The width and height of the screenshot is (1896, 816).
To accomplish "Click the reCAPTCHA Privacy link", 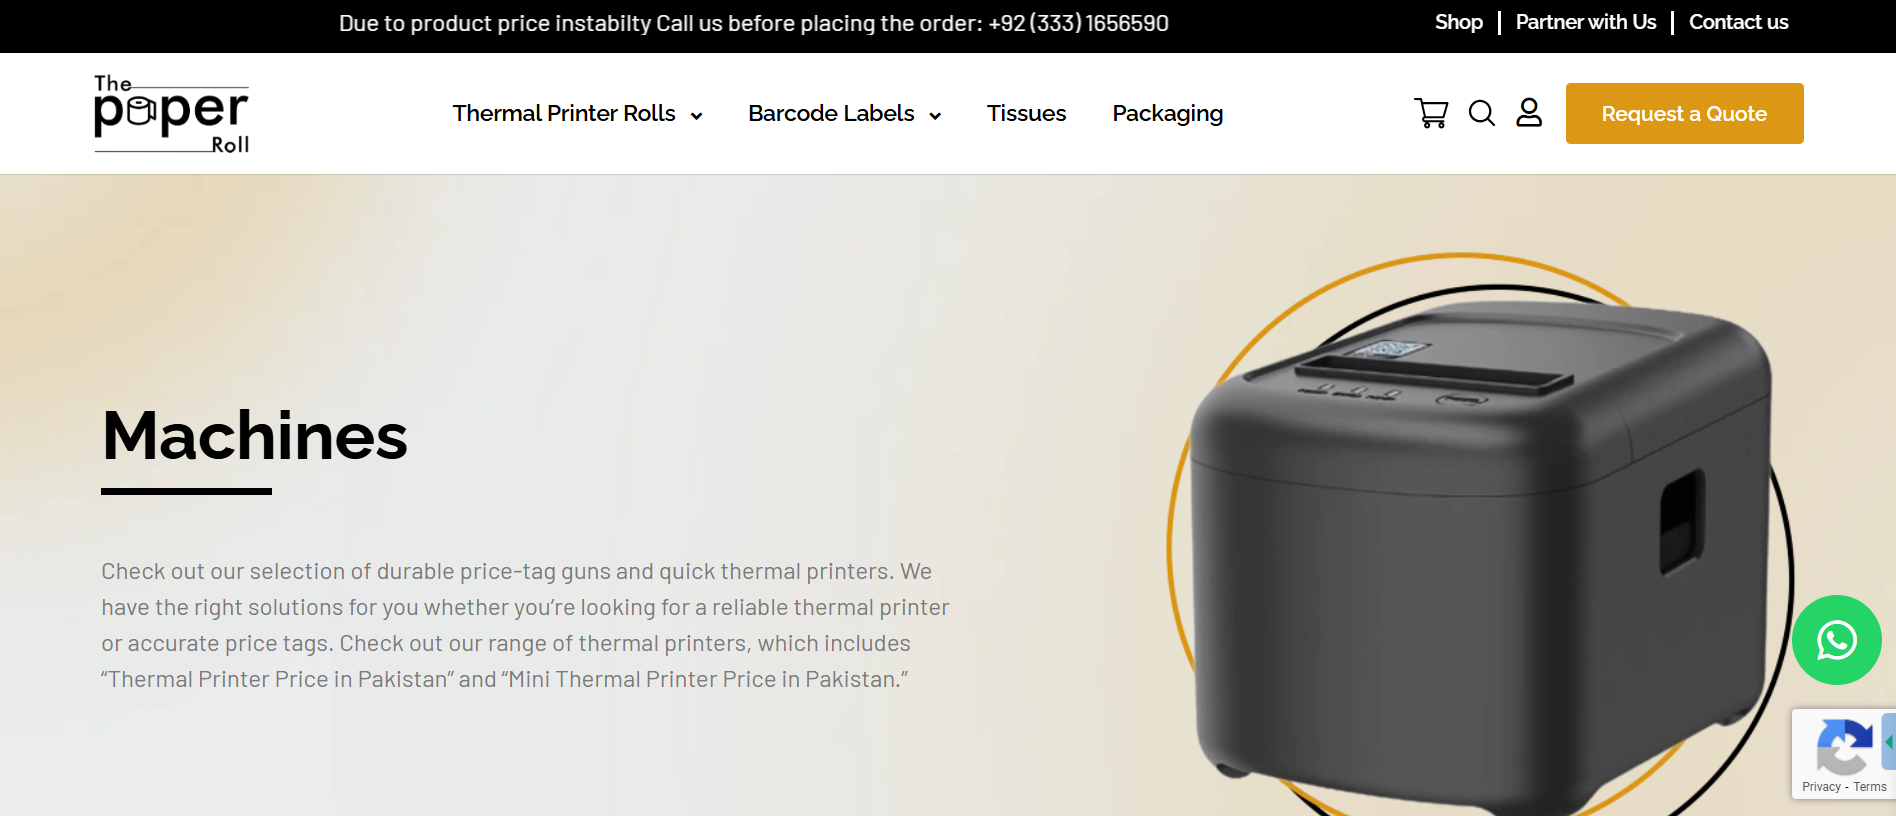I will [1821, 787].
